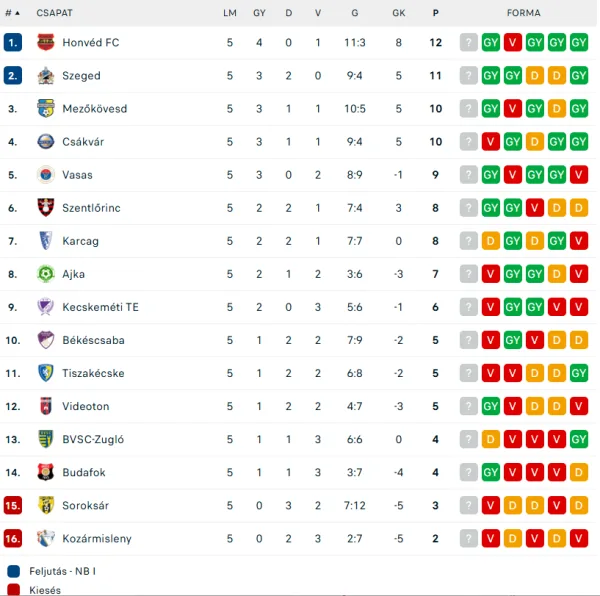Click Soroksár's grey question mark badge

click(x=468, y=505)
